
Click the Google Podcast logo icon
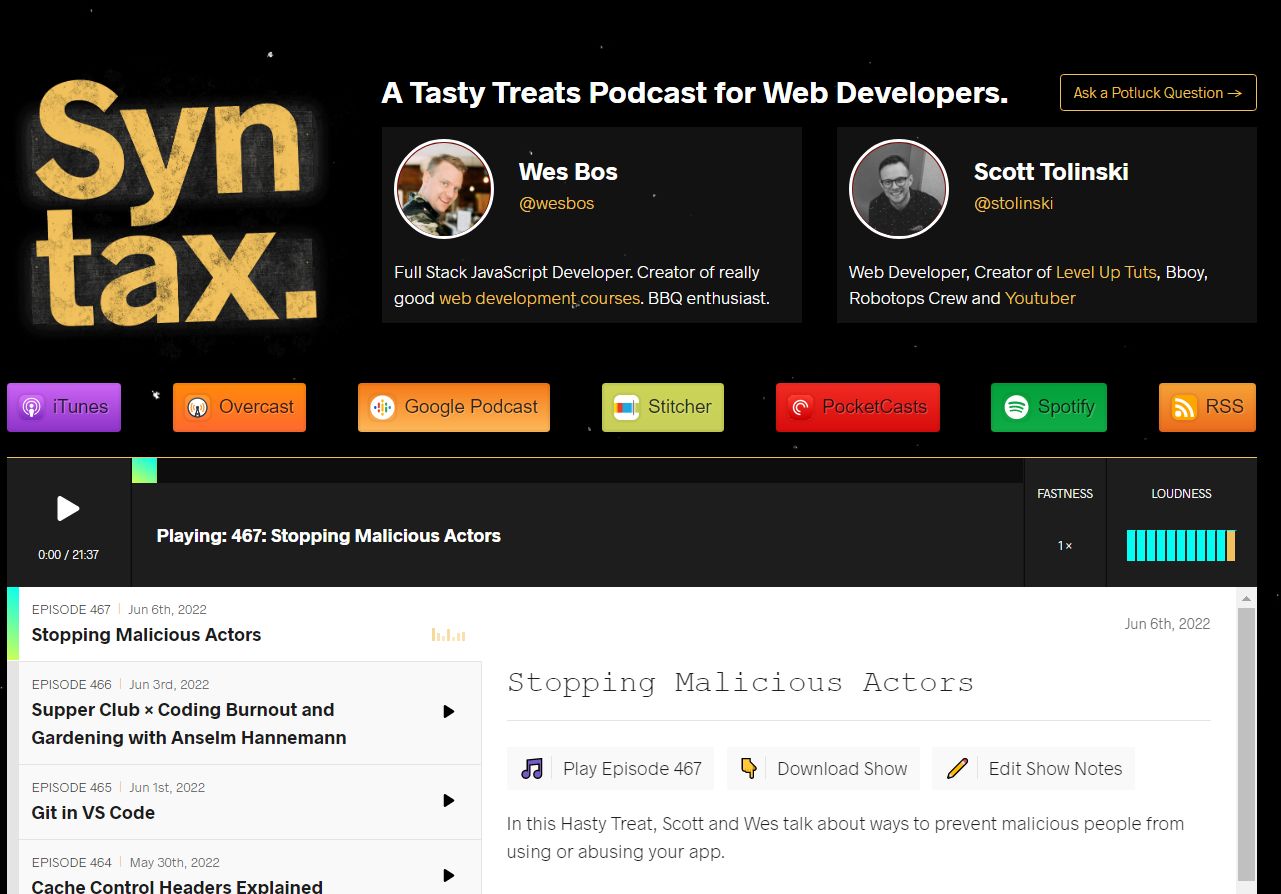[382, 407]
